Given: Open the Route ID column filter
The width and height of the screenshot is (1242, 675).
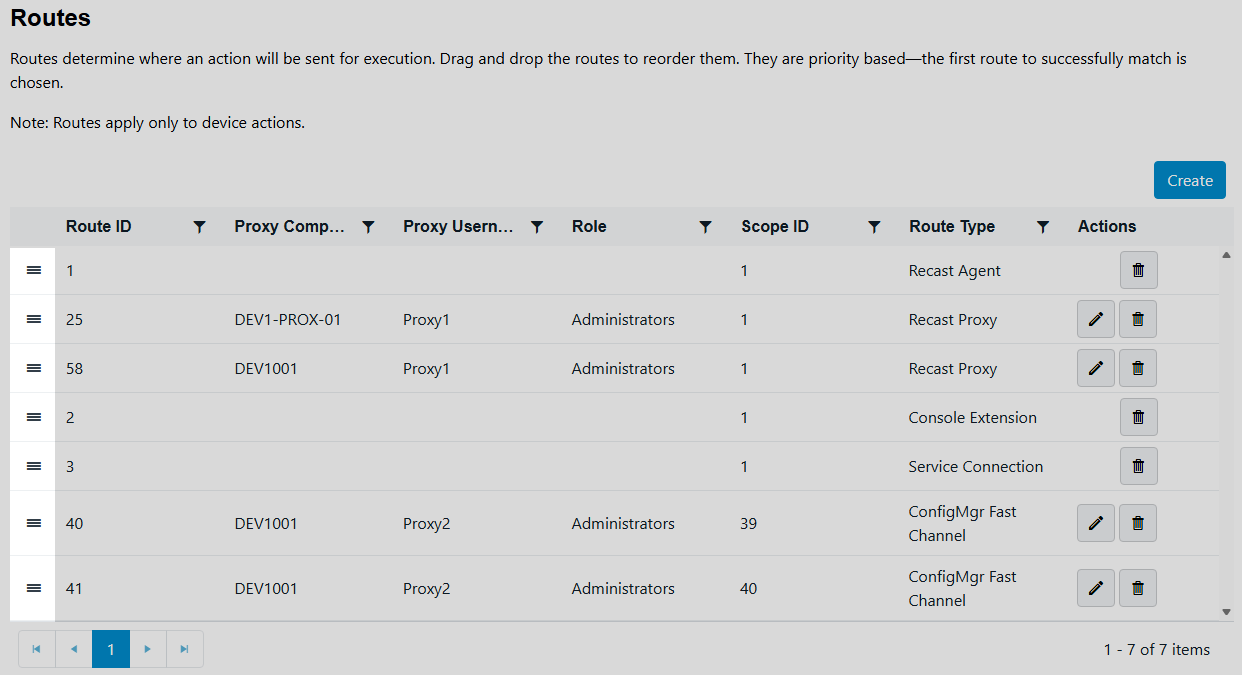Looking at the screenshot, I should [x=199, y=227].
